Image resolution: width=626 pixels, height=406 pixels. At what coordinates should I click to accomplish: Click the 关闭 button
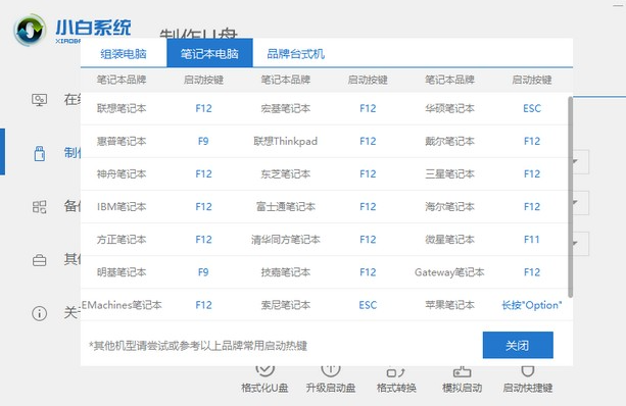point(518,345)
